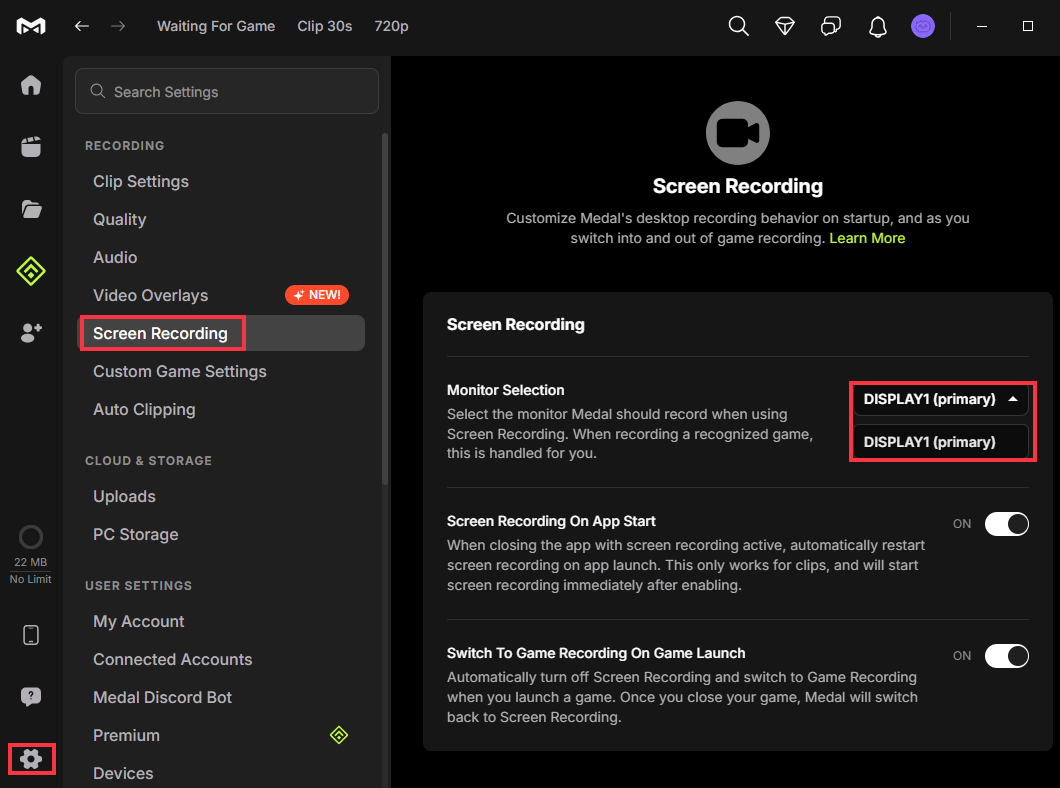The height and width of the screenshot is (788, 1060).
Task: Click the back arrow navigation button
Action: coord(82,26)
